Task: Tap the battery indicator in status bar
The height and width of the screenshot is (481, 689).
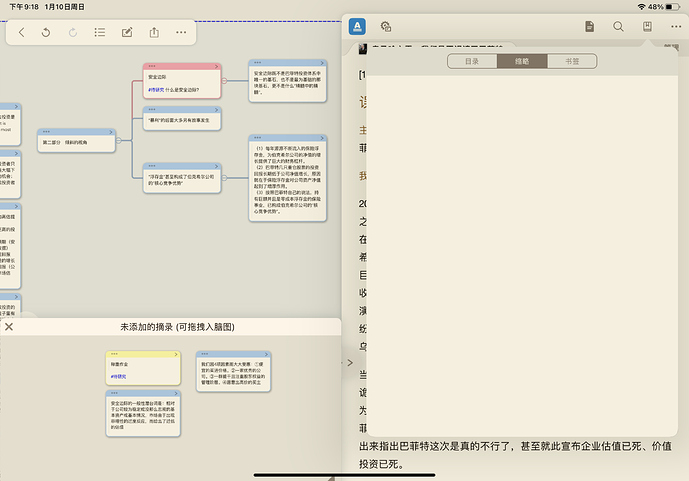Action: coord(672,7)
